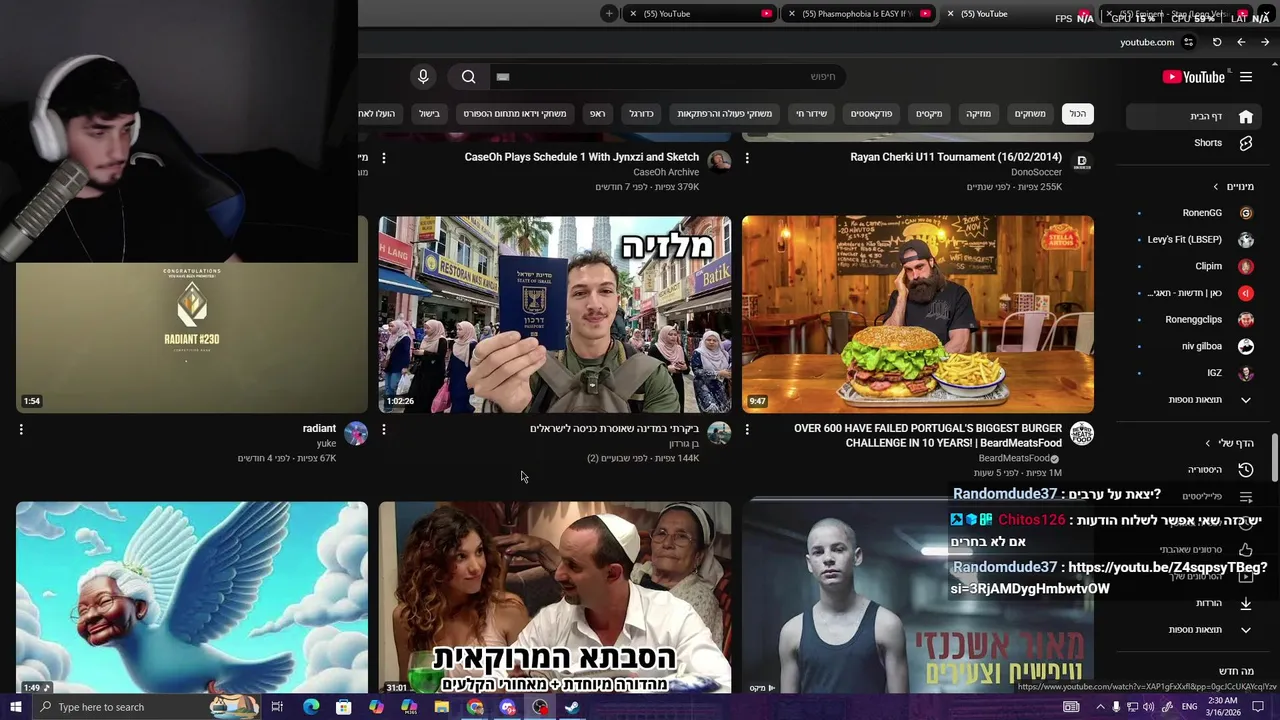Select the 'משחקים' filter chip

tap(1030, 114)
